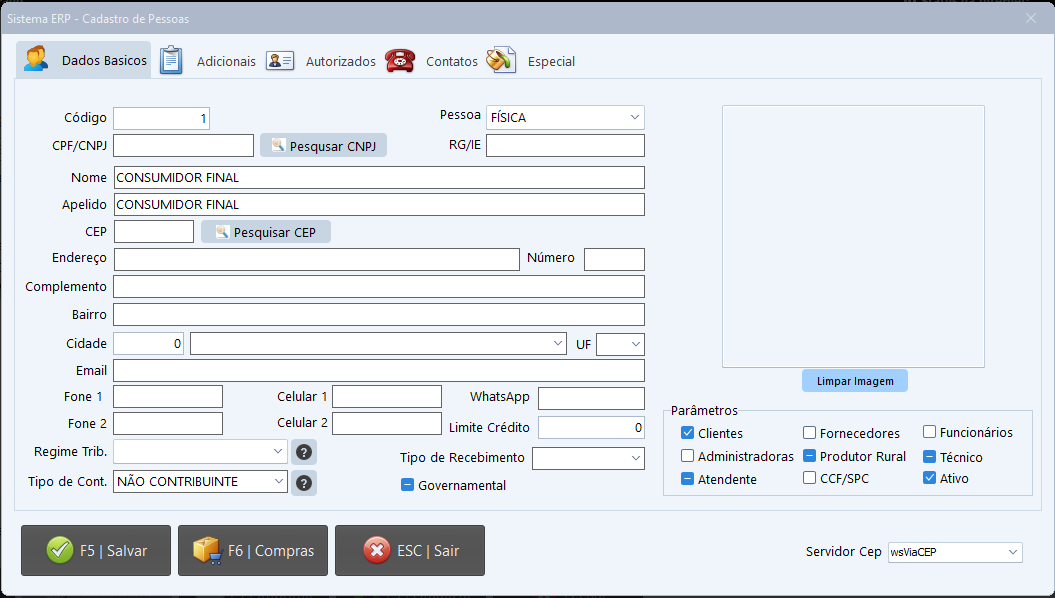
Task: Toggle the Atendente checkbox
Action: coord(687,478)
